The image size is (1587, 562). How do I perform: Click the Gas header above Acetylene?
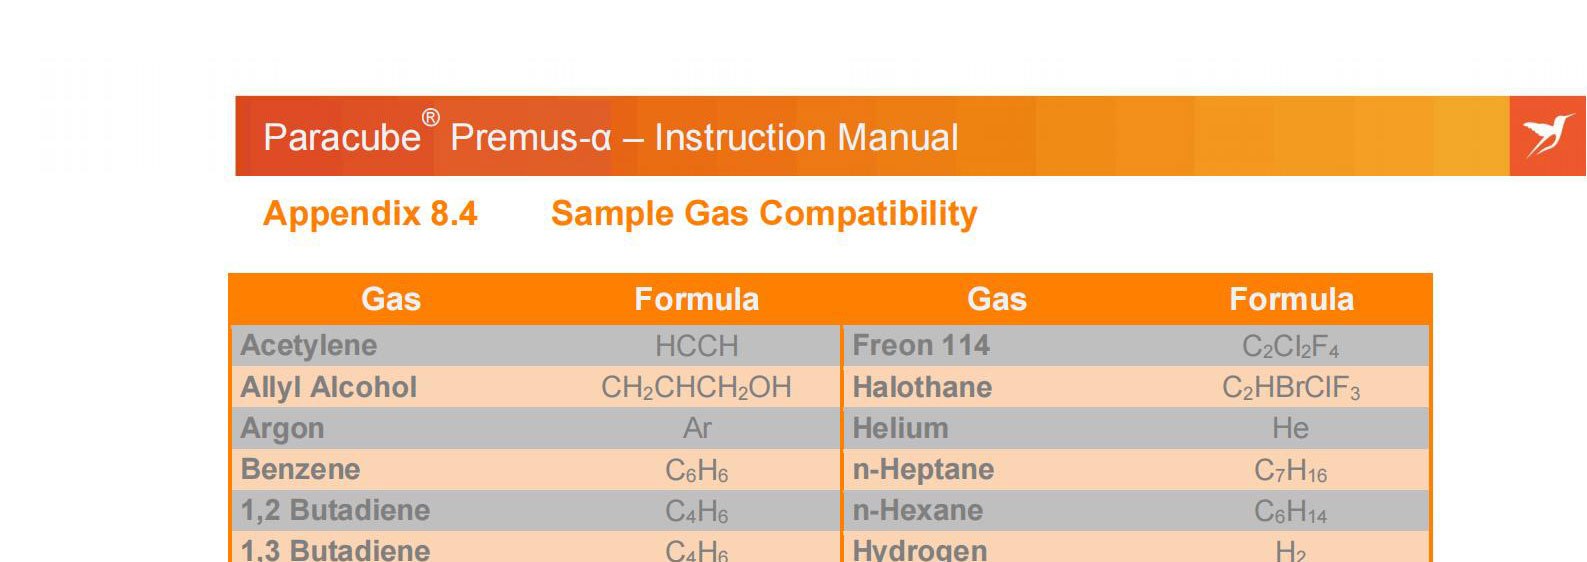point(390,299)
